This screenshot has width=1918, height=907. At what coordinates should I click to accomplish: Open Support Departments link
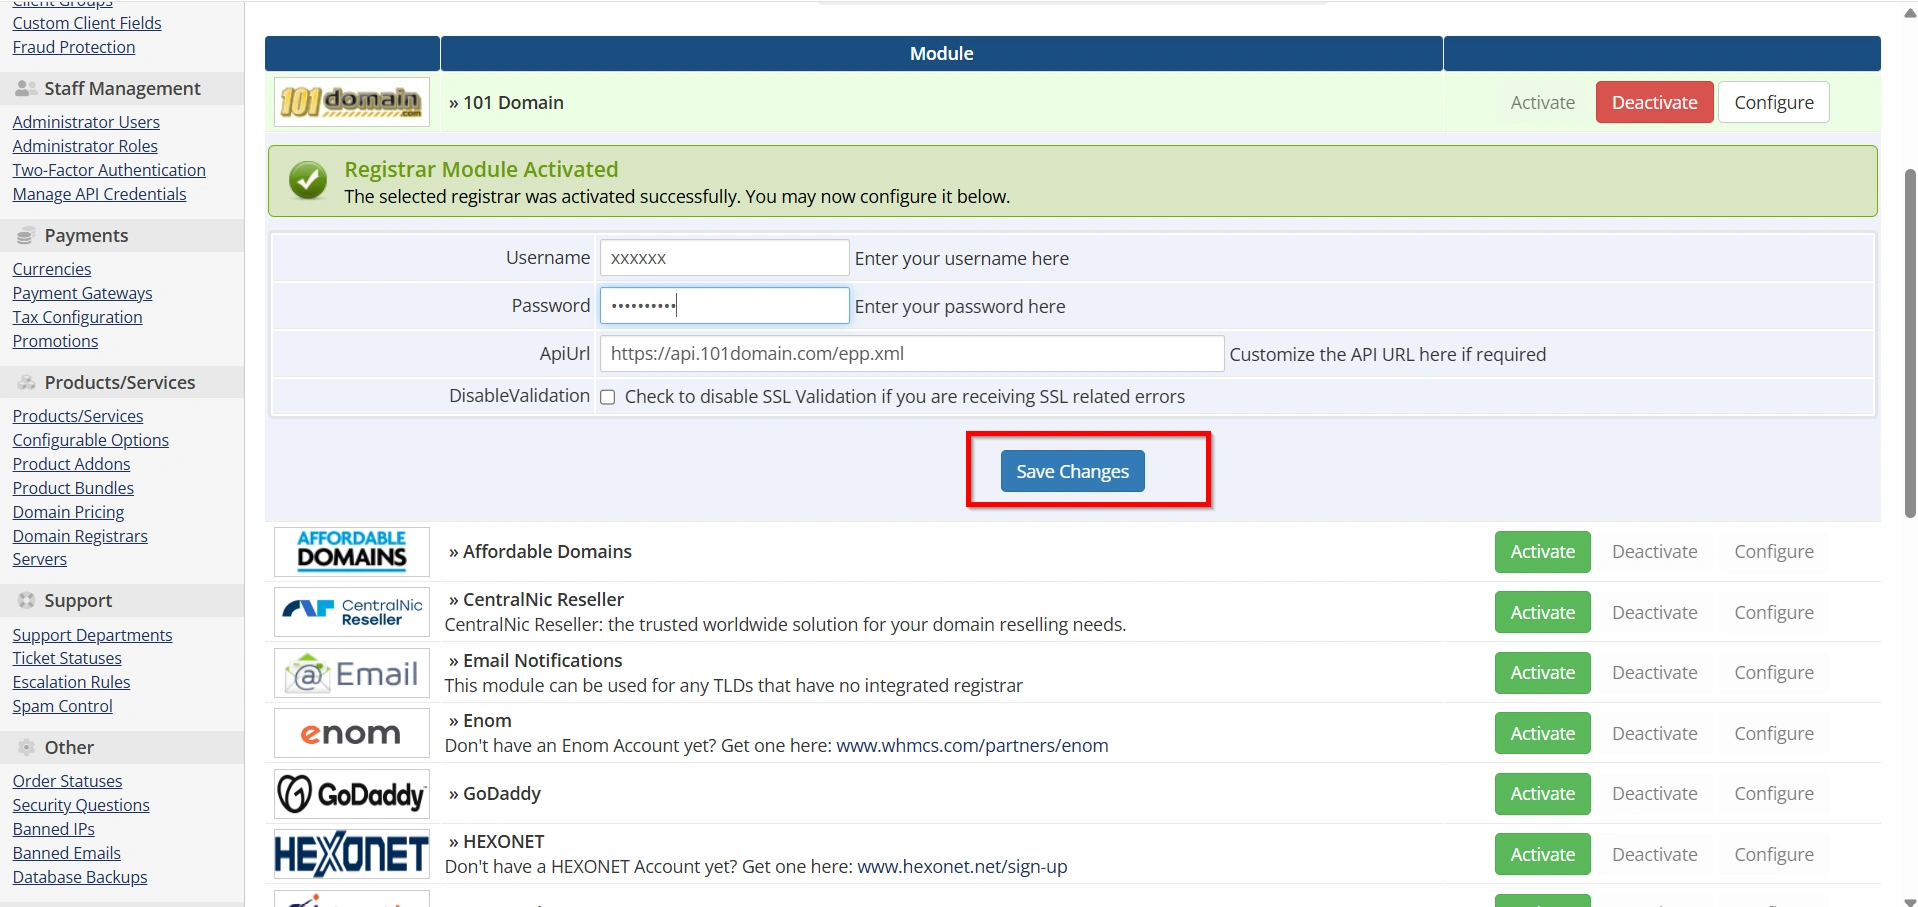point(92,635)
